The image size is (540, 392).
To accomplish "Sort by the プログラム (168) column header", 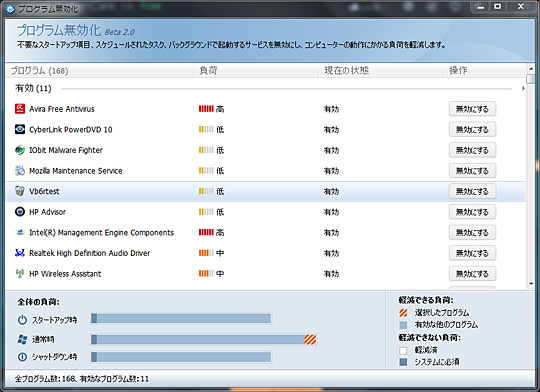I will click(100, 71).
